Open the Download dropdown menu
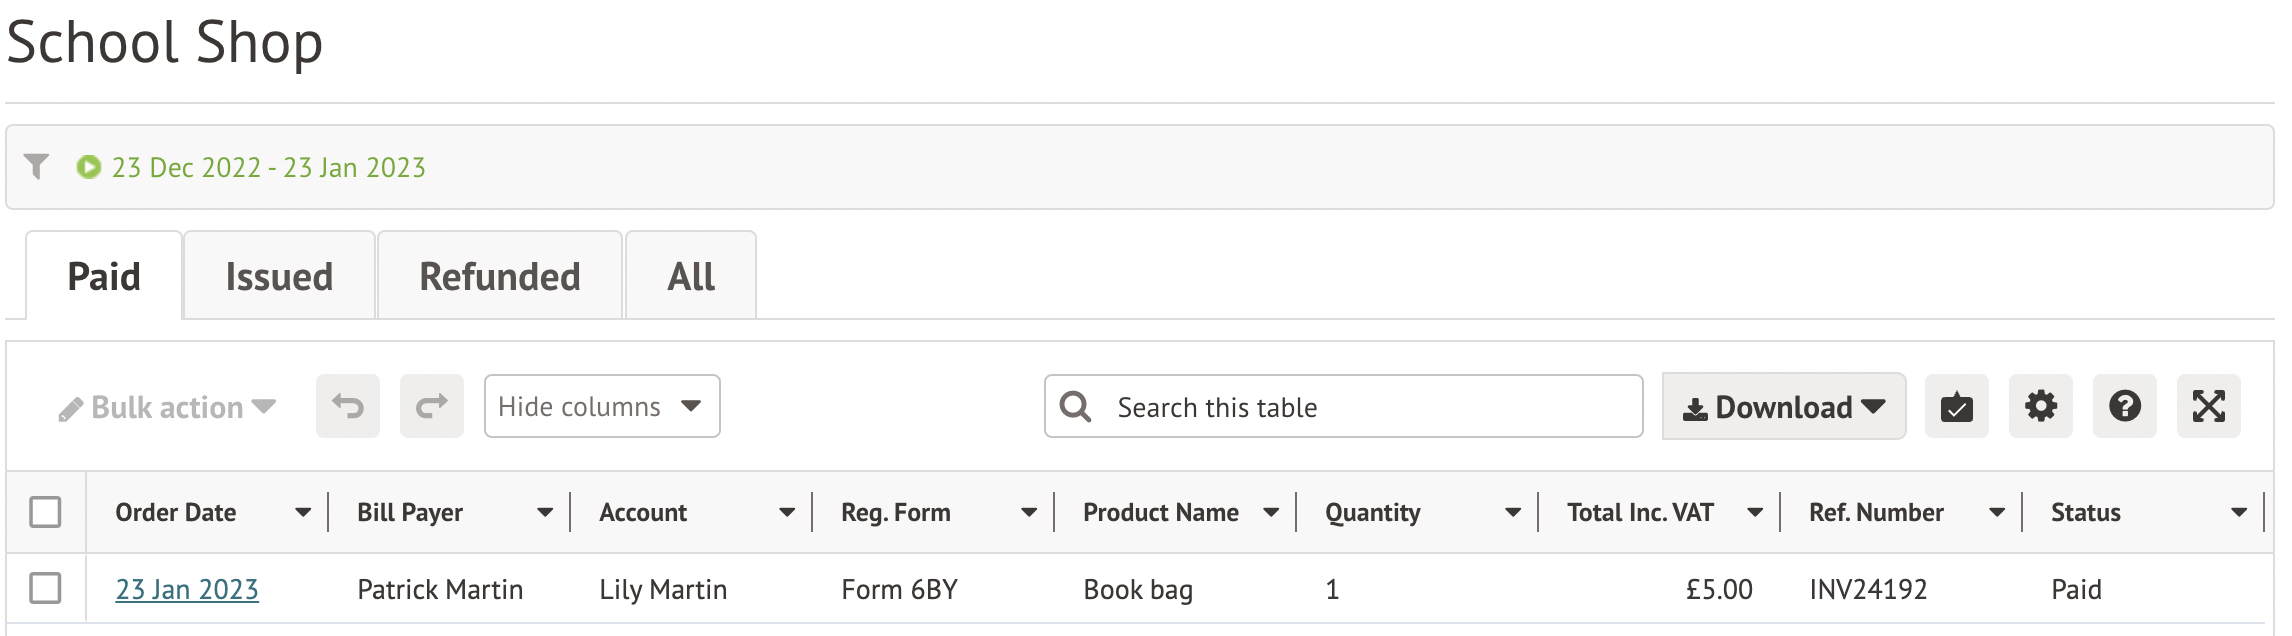2292x636 pixels. [x=1783, y=406]
